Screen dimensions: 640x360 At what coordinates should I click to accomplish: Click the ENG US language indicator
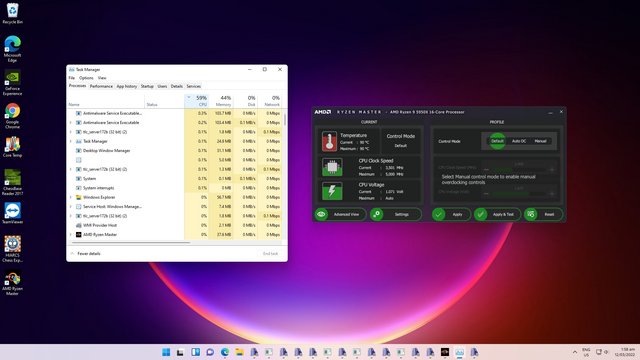coord(586,352)
